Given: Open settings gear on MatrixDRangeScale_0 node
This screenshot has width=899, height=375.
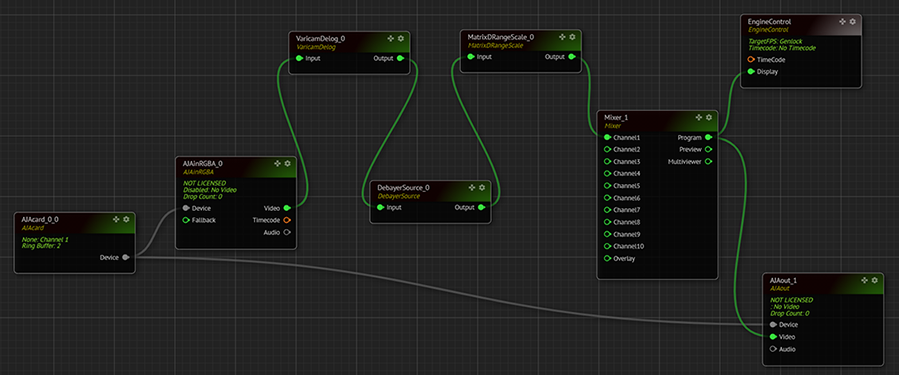Looking at the screenshot, I should click(572, 37).
